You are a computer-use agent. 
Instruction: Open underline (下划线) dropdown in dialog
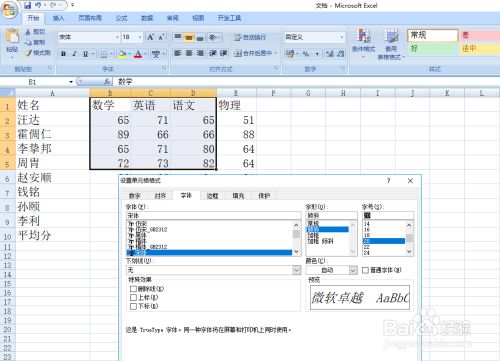[296, 270]
